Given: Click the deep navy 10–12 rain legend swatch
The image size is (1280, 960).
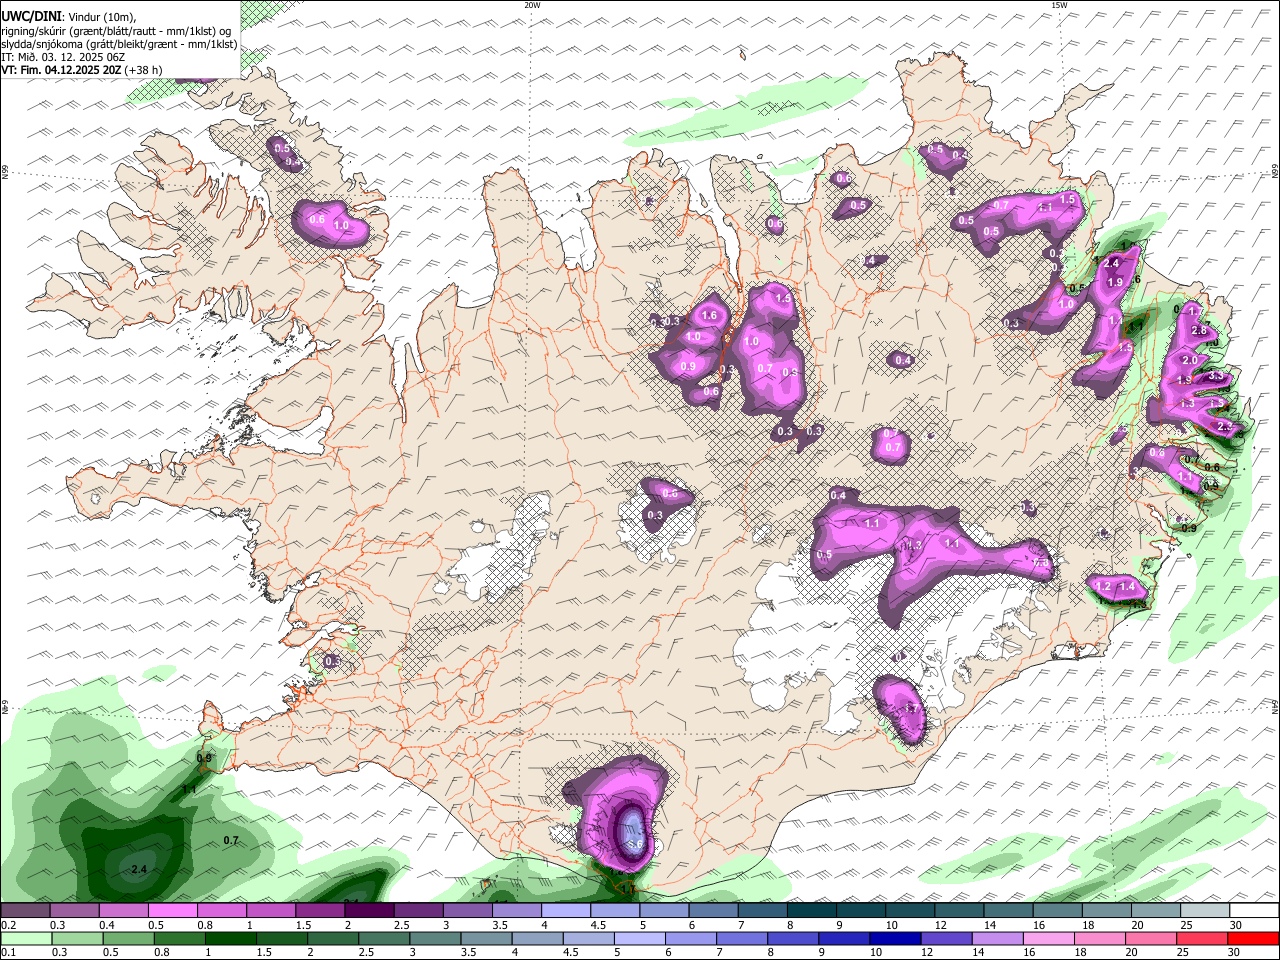Looking at the screenshot, I should (896, 939).
